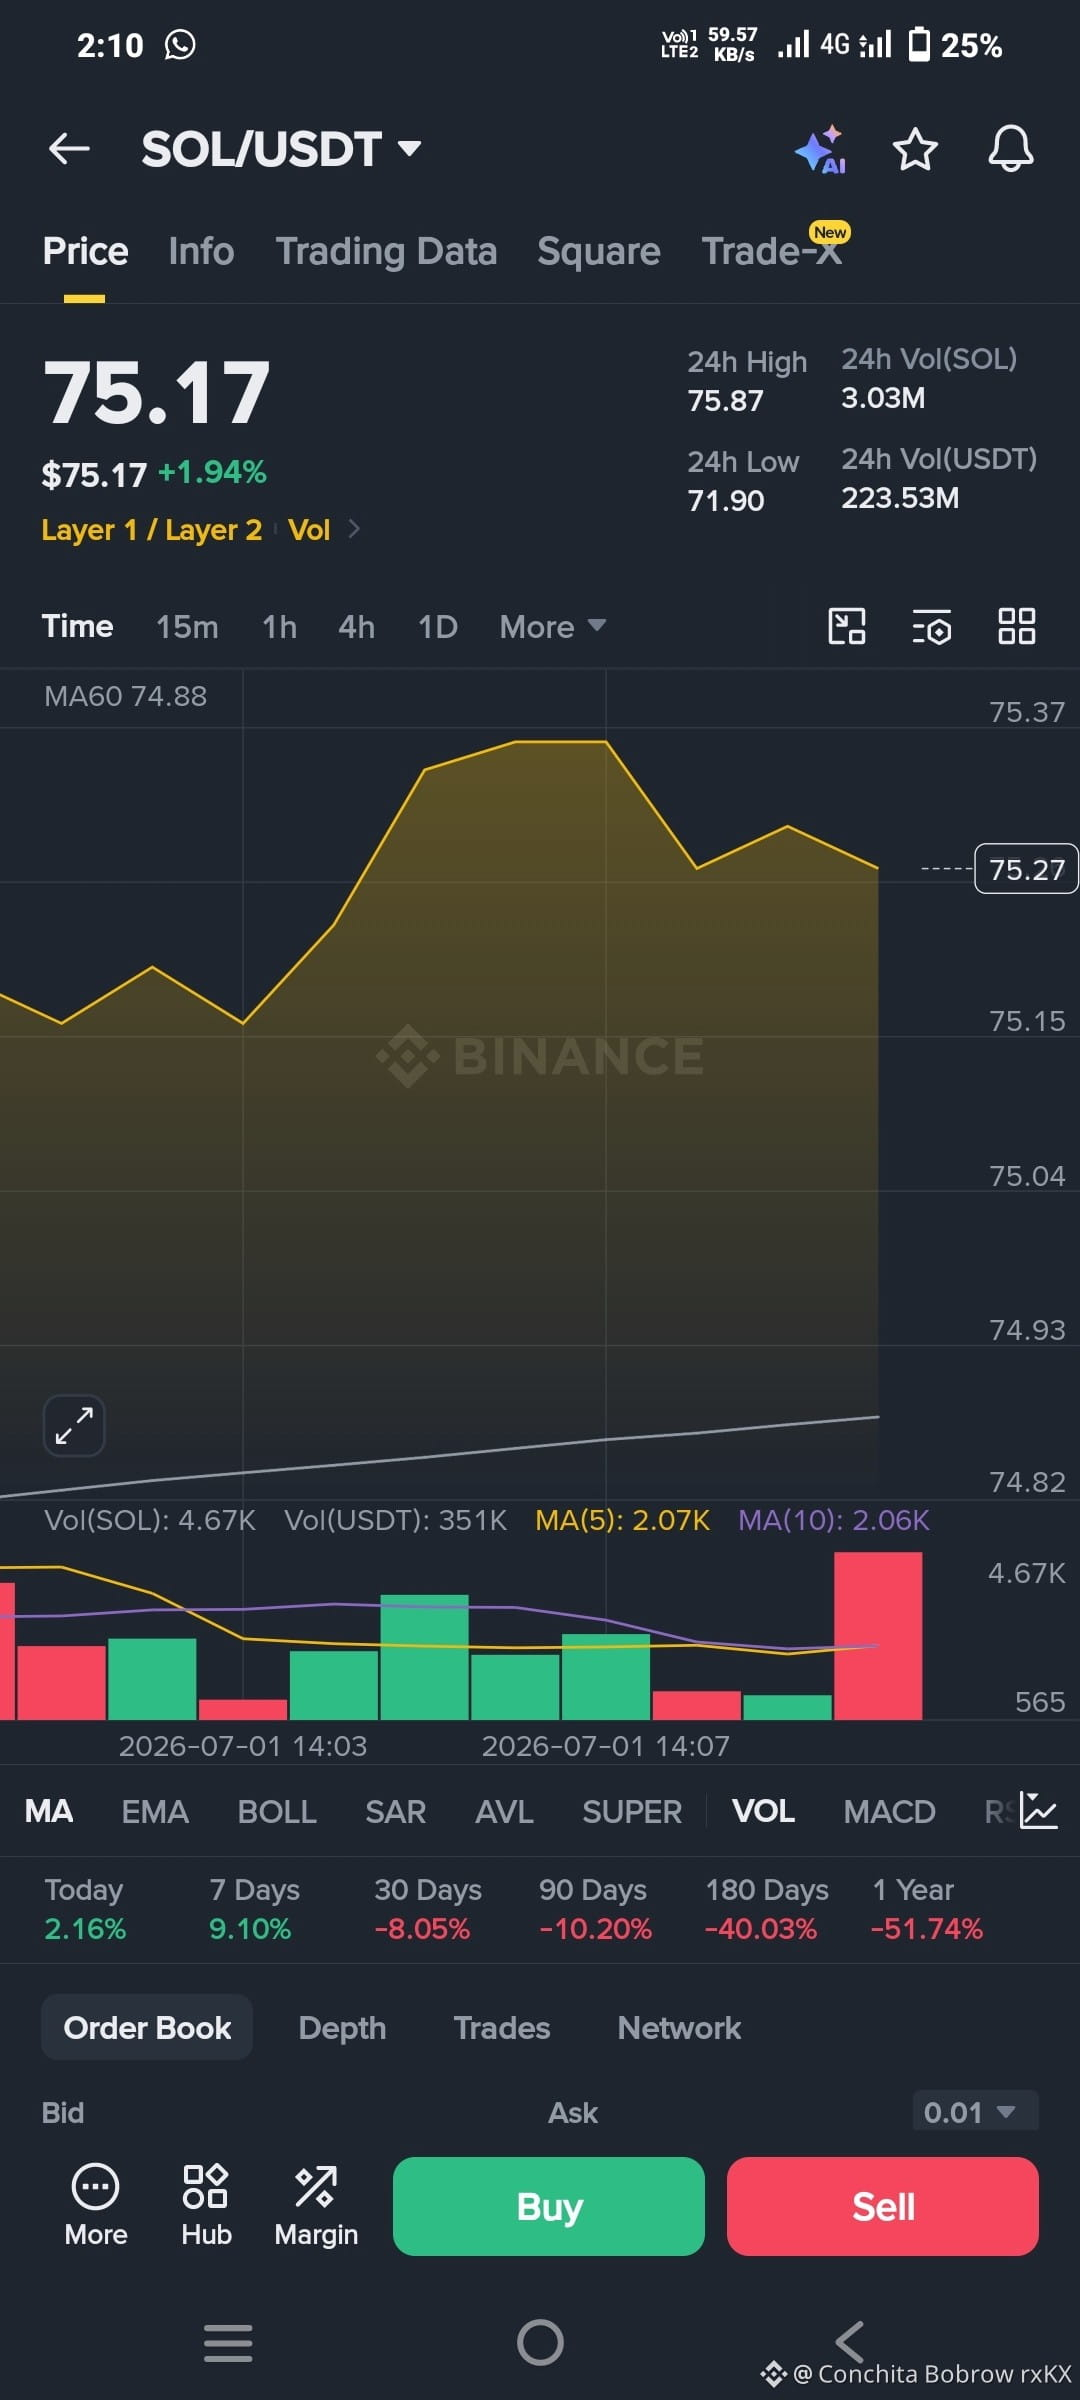The height and width of the screenshot is (2400, 1080).
Task: Tap the MA(5): 2.07K volume label
Action: (622, 1520)
